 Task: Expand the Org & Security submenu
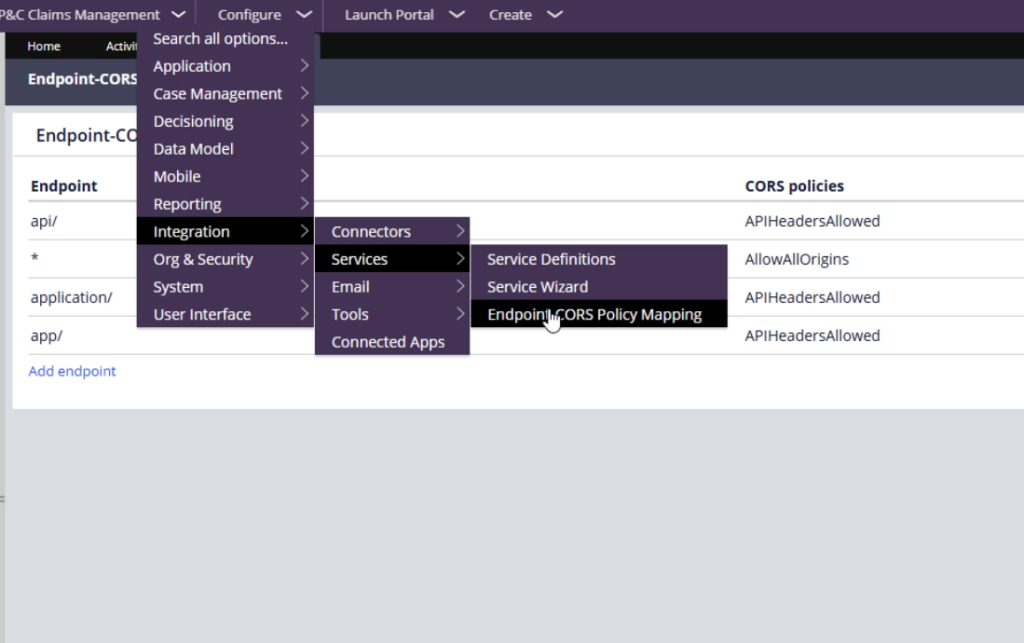225,259
